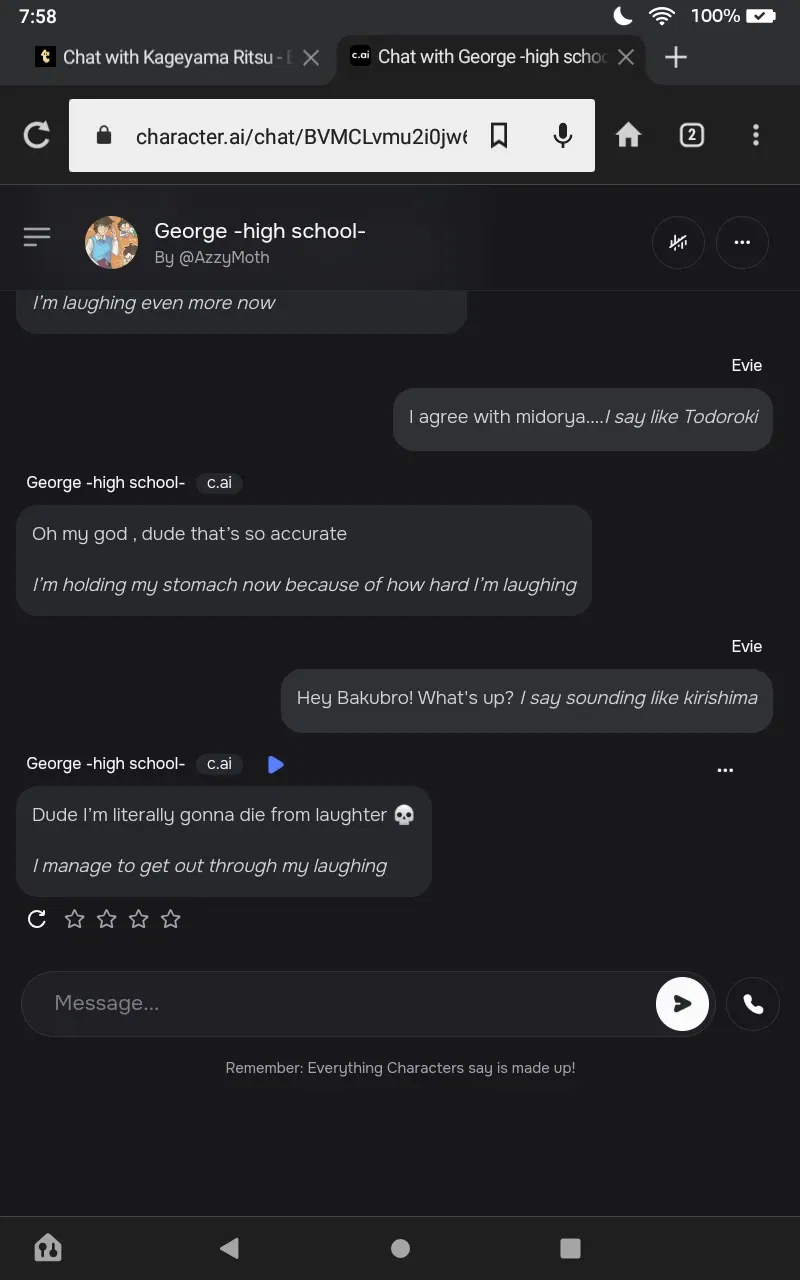Focus the Message input field
This screenshot has height=1280, width=800.
(340, 1004)
